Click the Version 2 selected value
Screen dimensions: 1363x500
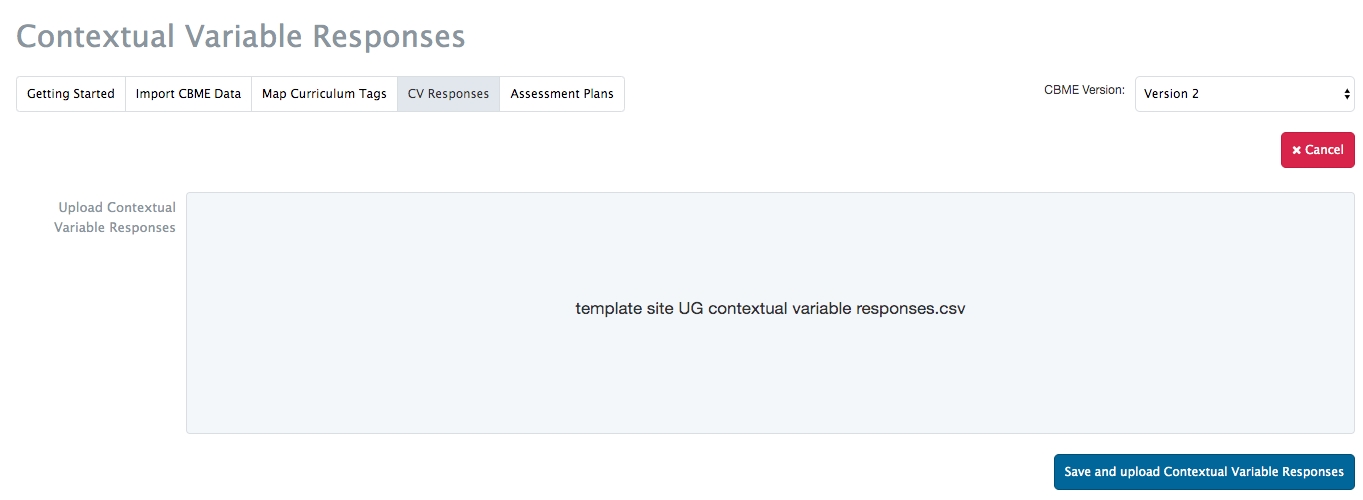[x=1171, y=94]
